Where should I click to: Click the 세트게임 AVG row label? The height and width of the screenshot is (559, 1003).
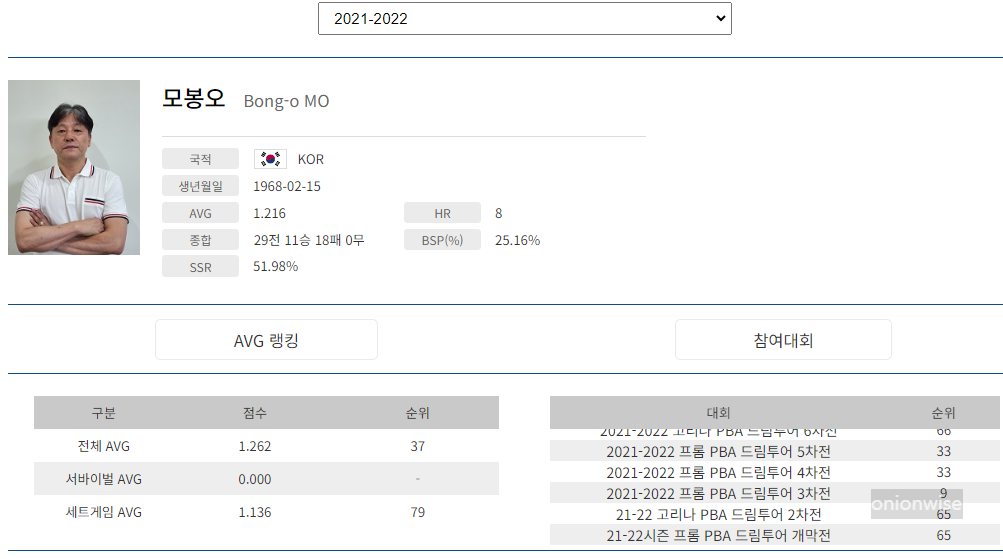(104, 512)
